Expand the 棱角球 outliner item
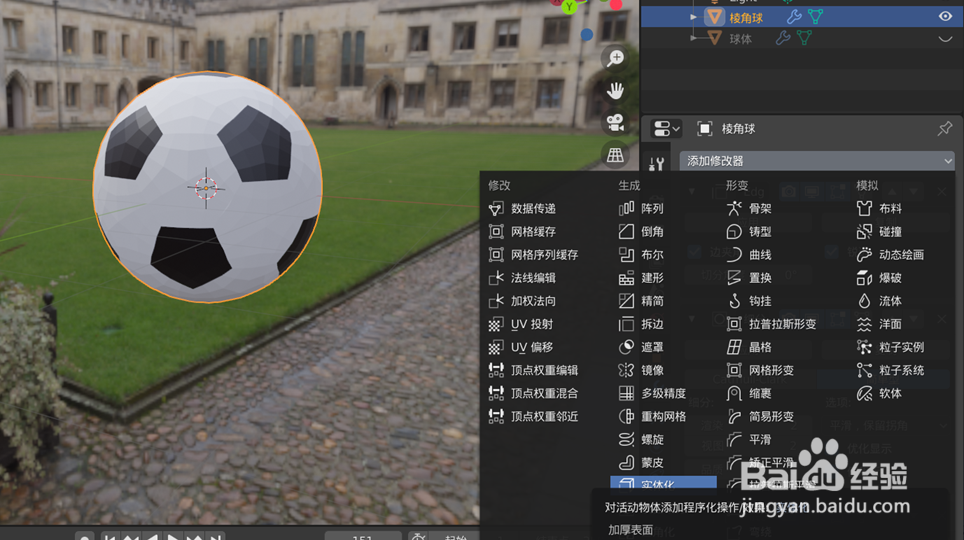964x540 pixels. pyautogui.click(x=693, y=17)
